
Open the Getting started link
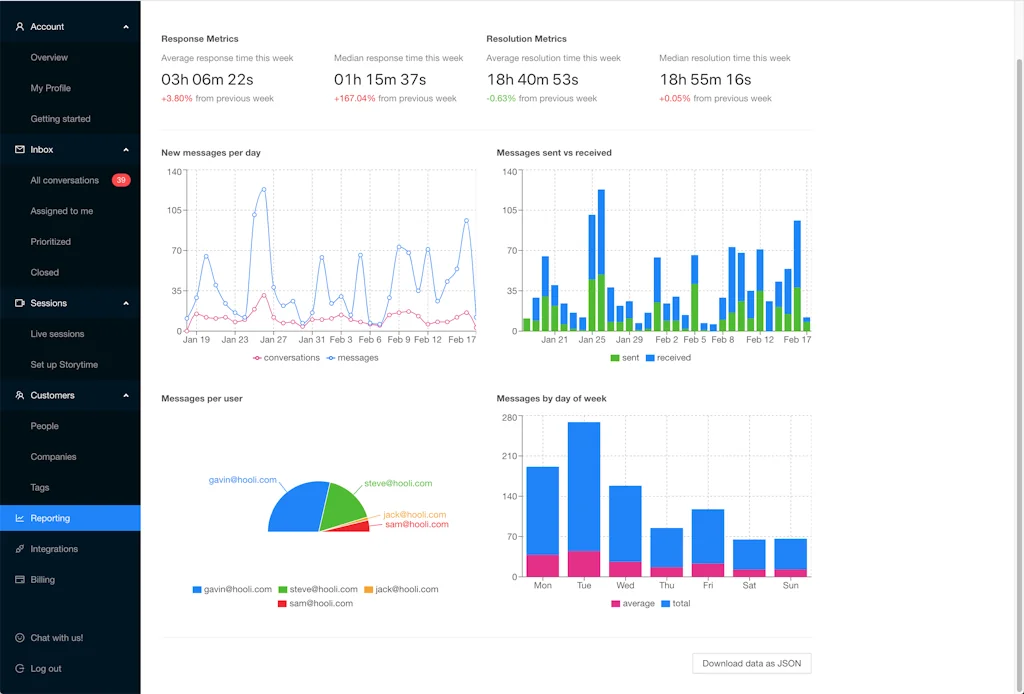pos(60,119)
